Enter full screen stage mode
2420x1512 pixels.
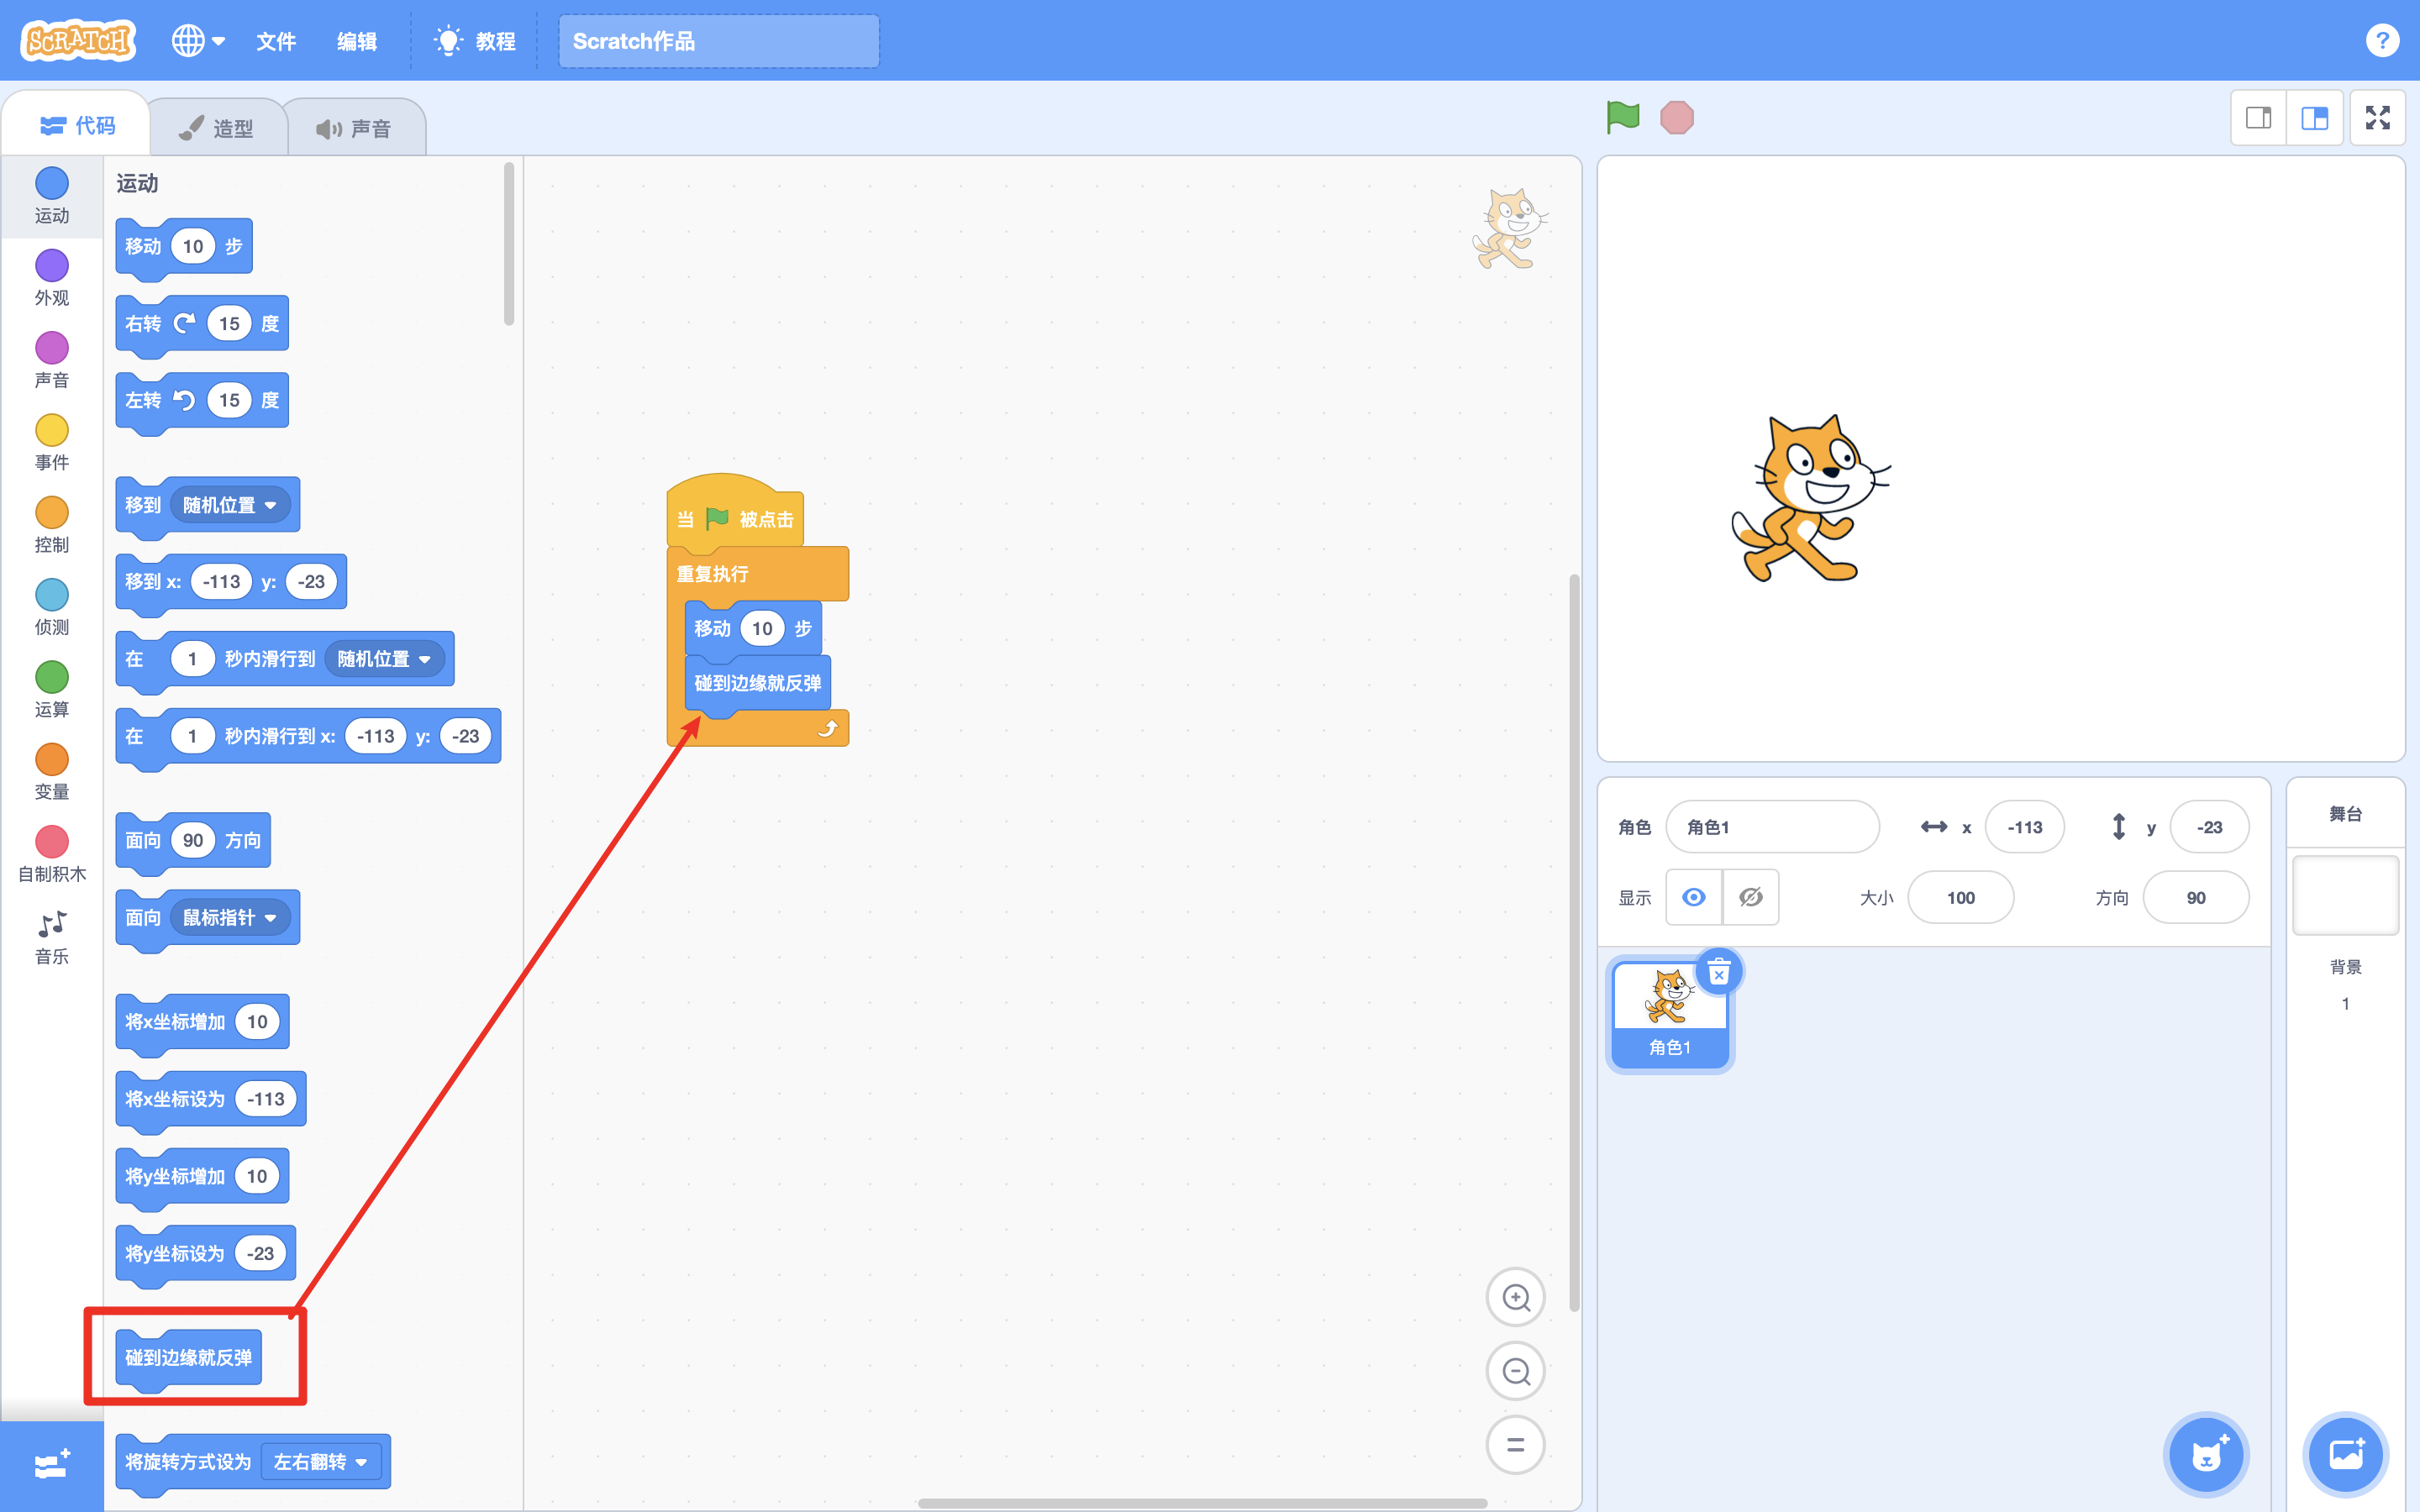click(x=2378, y=118)
